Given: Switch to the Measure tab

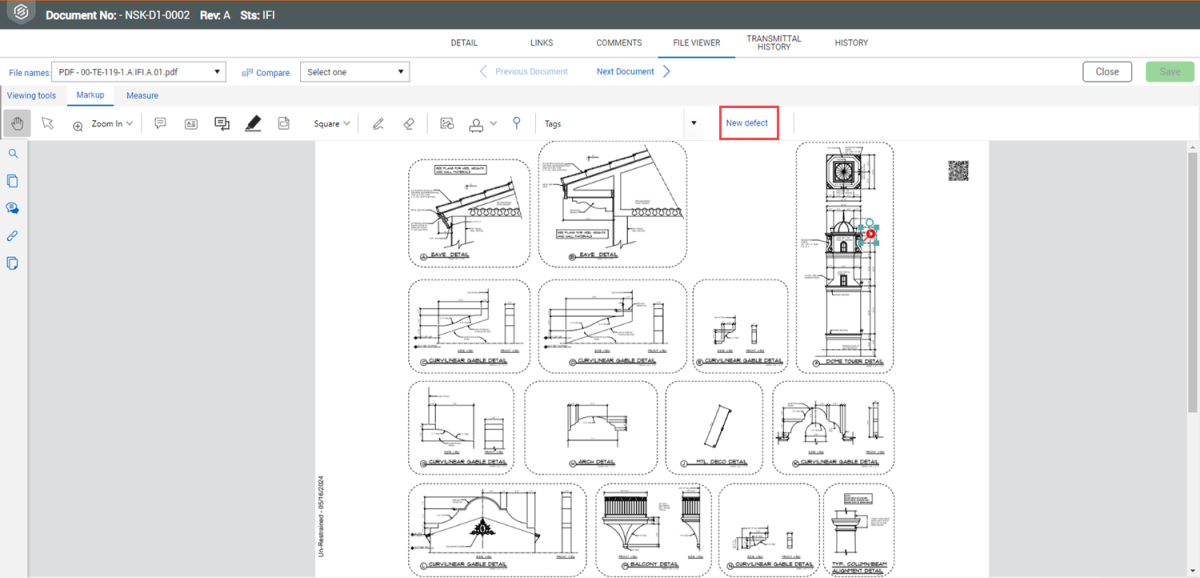Looking at the screenshot, I should [x=142, y=96].
